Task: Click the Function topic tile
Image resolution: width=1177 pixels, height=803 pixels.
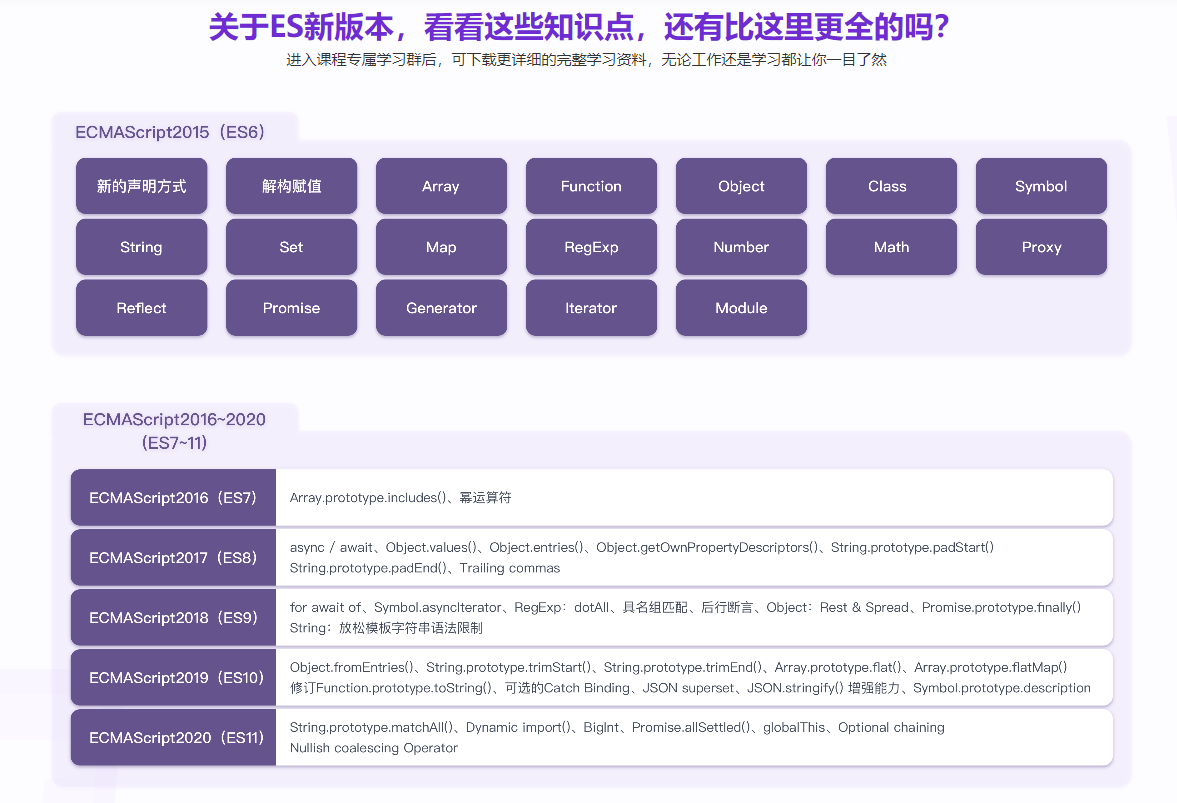Action: click(x=591, y=186)
